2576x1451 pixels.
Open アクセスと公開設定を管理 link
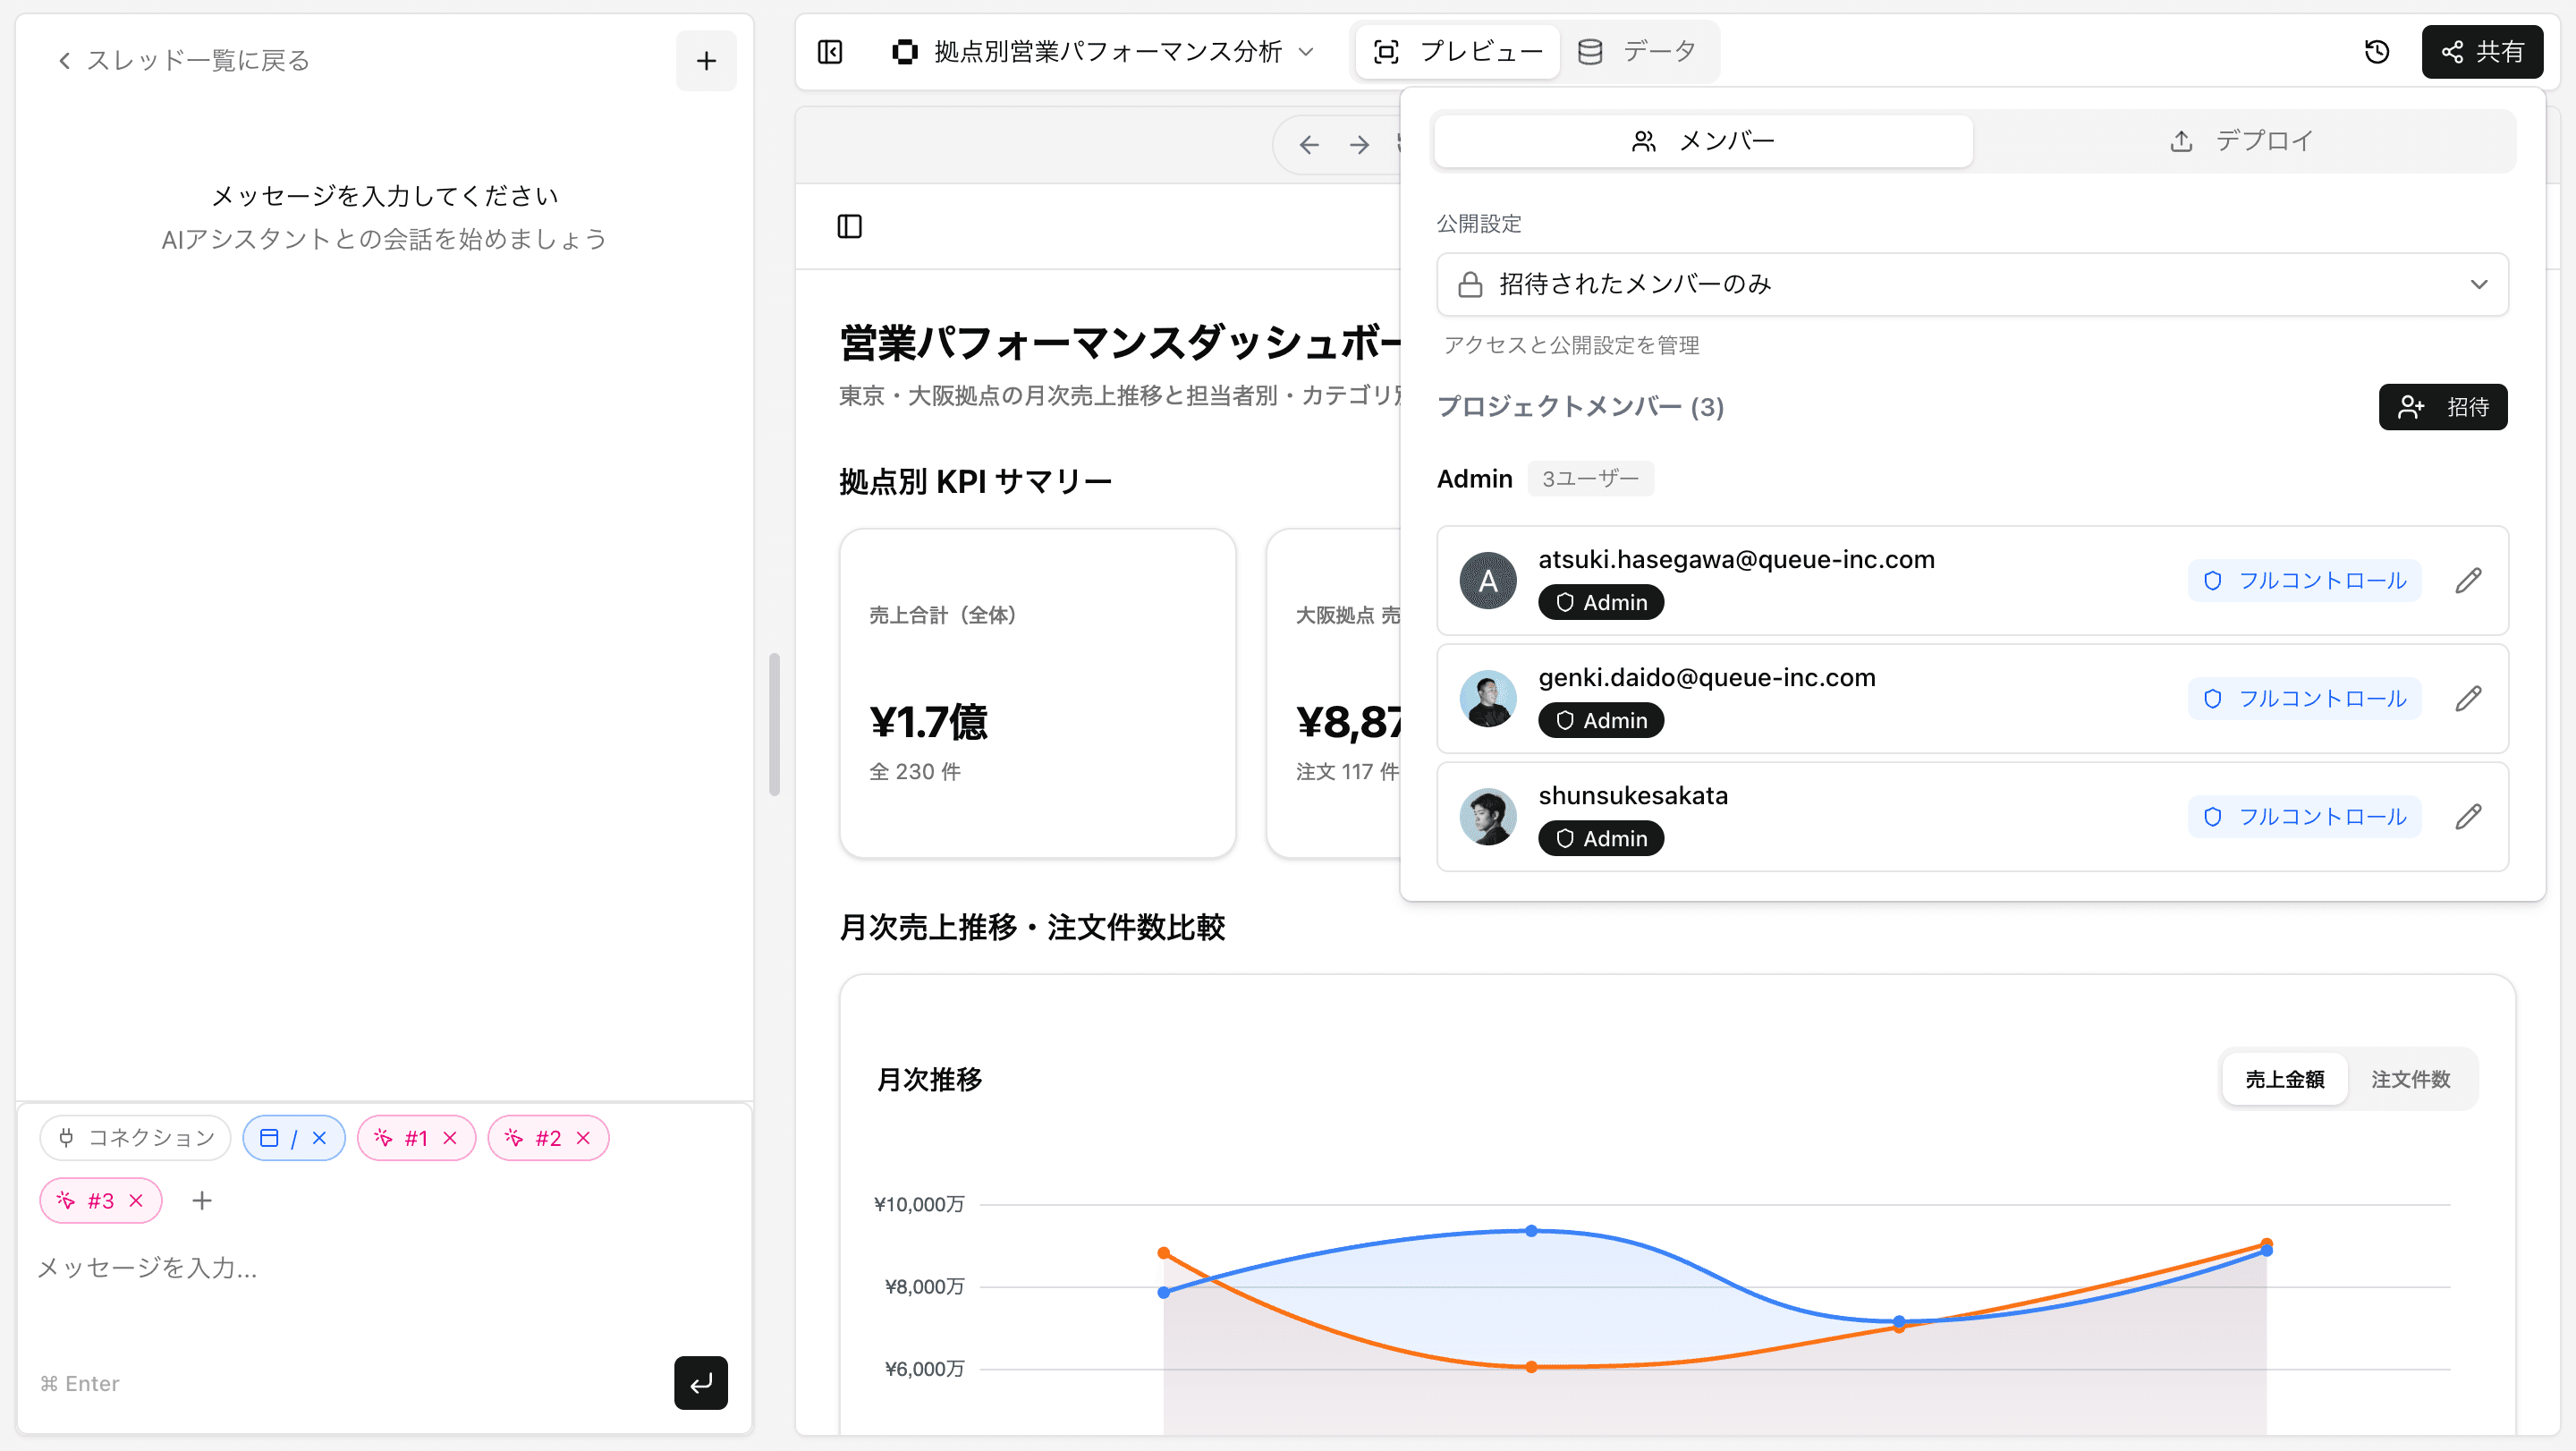[x=1570, y=345]
